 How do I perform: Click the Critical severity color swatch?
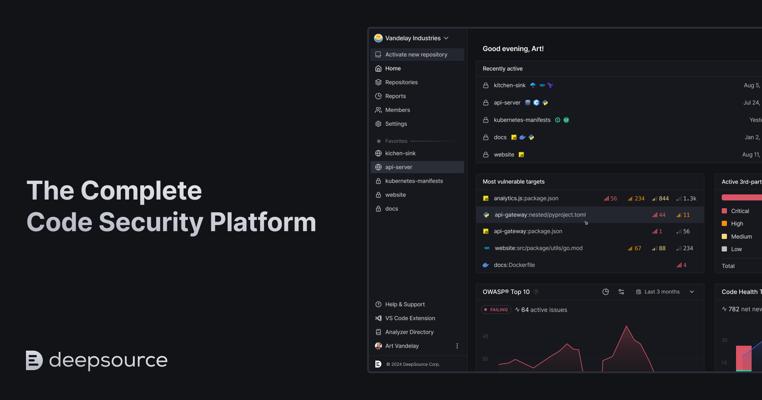[x=725, y=211]
